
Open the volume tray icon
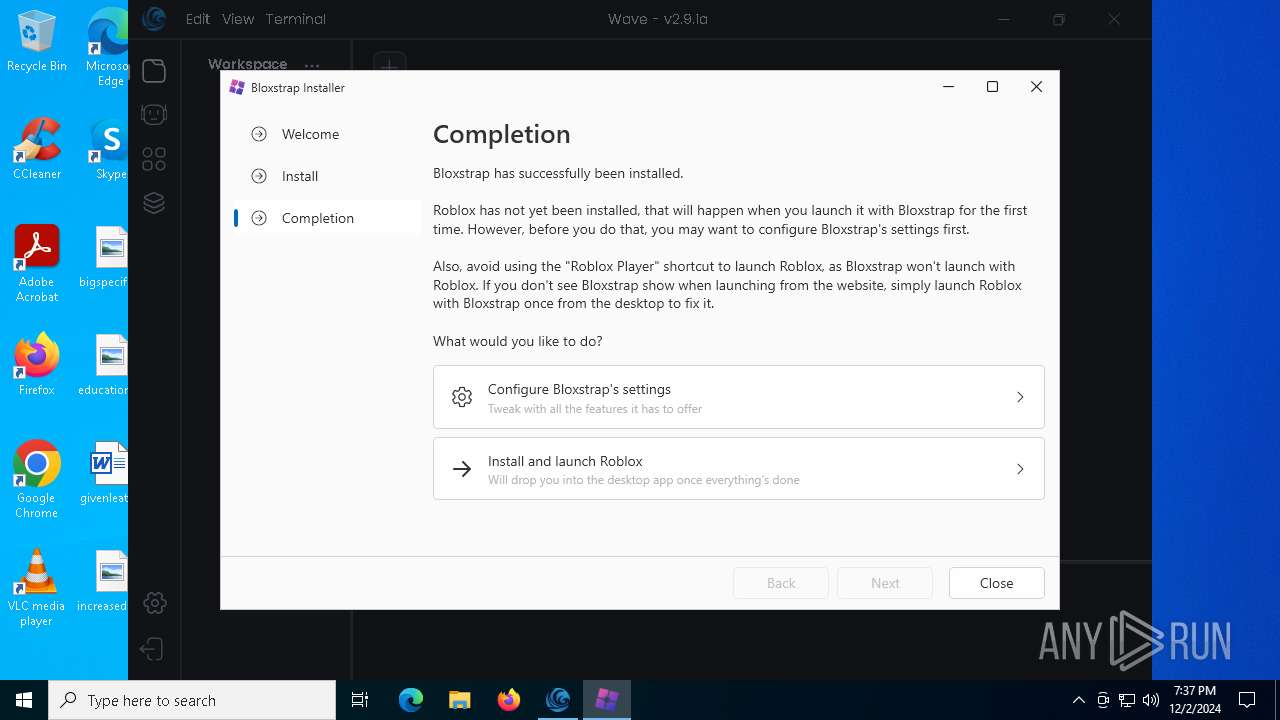click(x=1150, y=700)
